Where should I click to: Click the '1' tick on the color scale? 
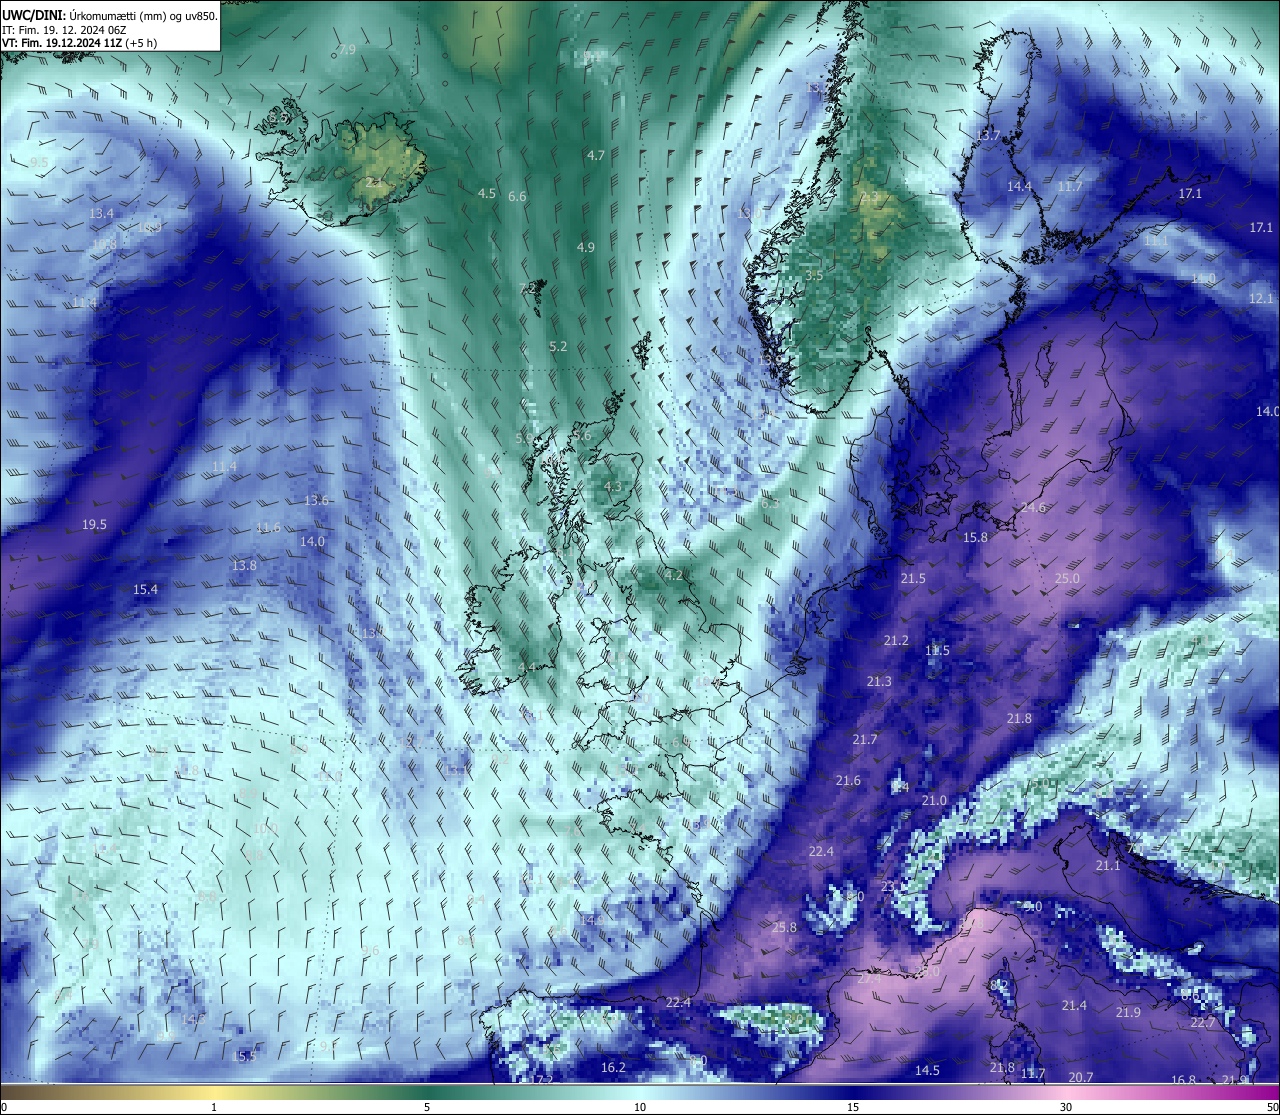pos(214,1107)
